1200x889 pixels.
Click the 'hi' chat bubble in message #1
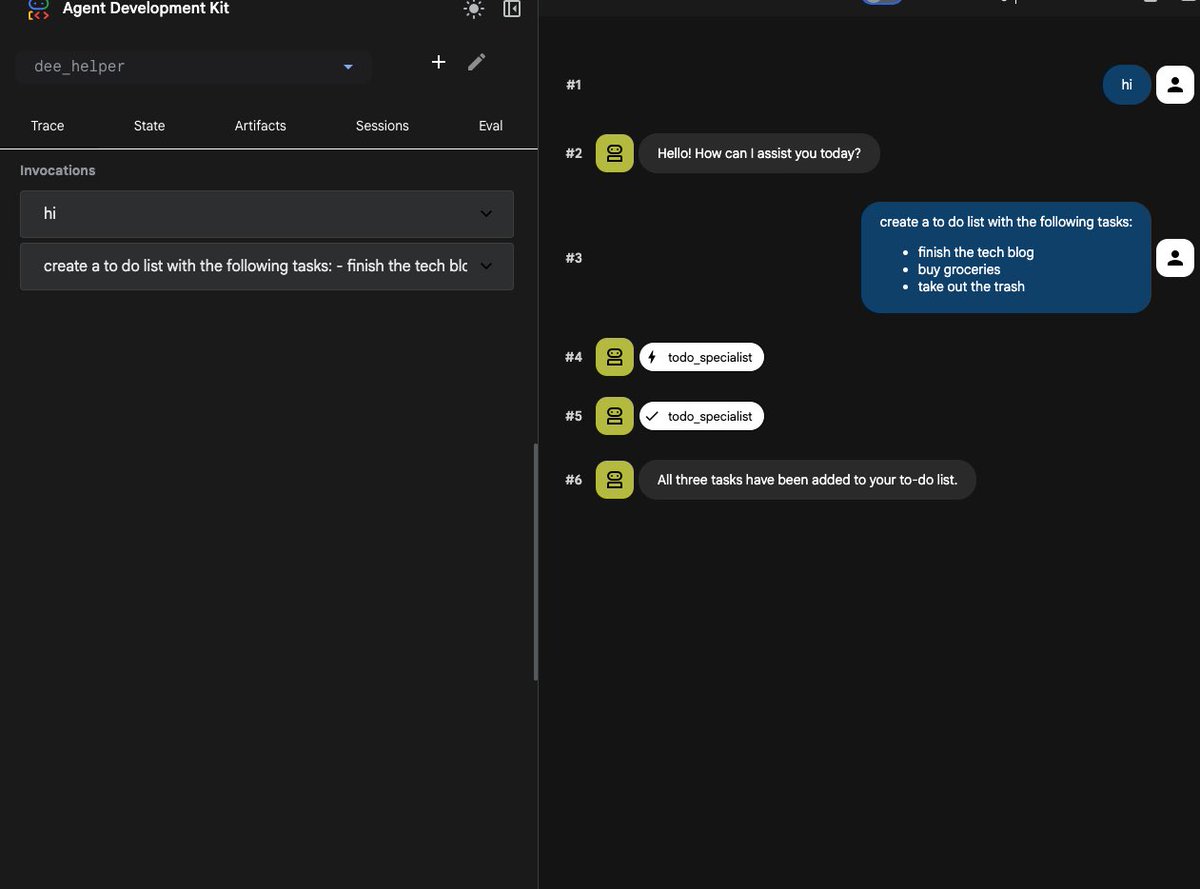click(x=1127, y=85)
